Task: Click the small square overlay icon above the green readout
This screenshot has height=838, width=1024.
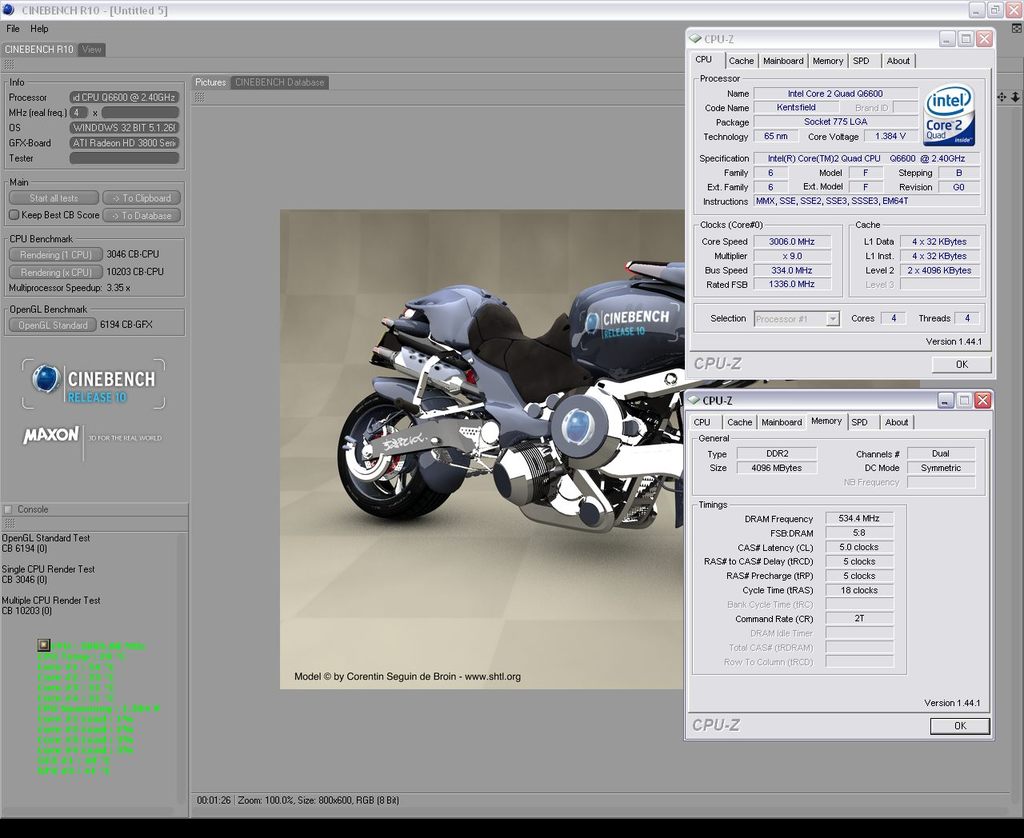Action: (x=44, y=645)
